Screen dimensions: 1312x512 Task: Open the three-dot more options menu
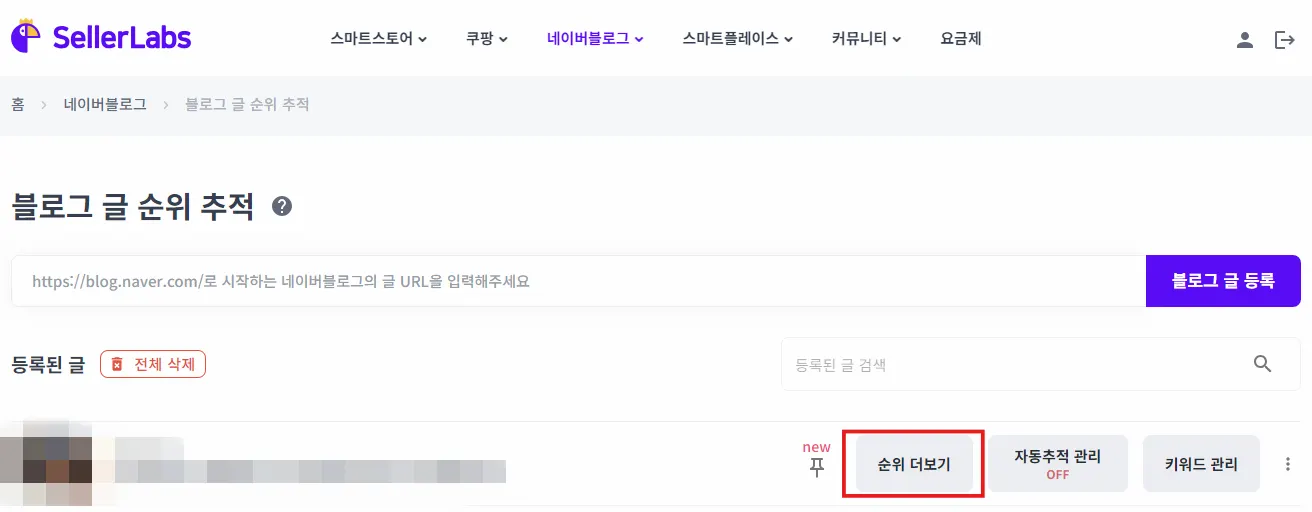click(x=1287, y=464)
